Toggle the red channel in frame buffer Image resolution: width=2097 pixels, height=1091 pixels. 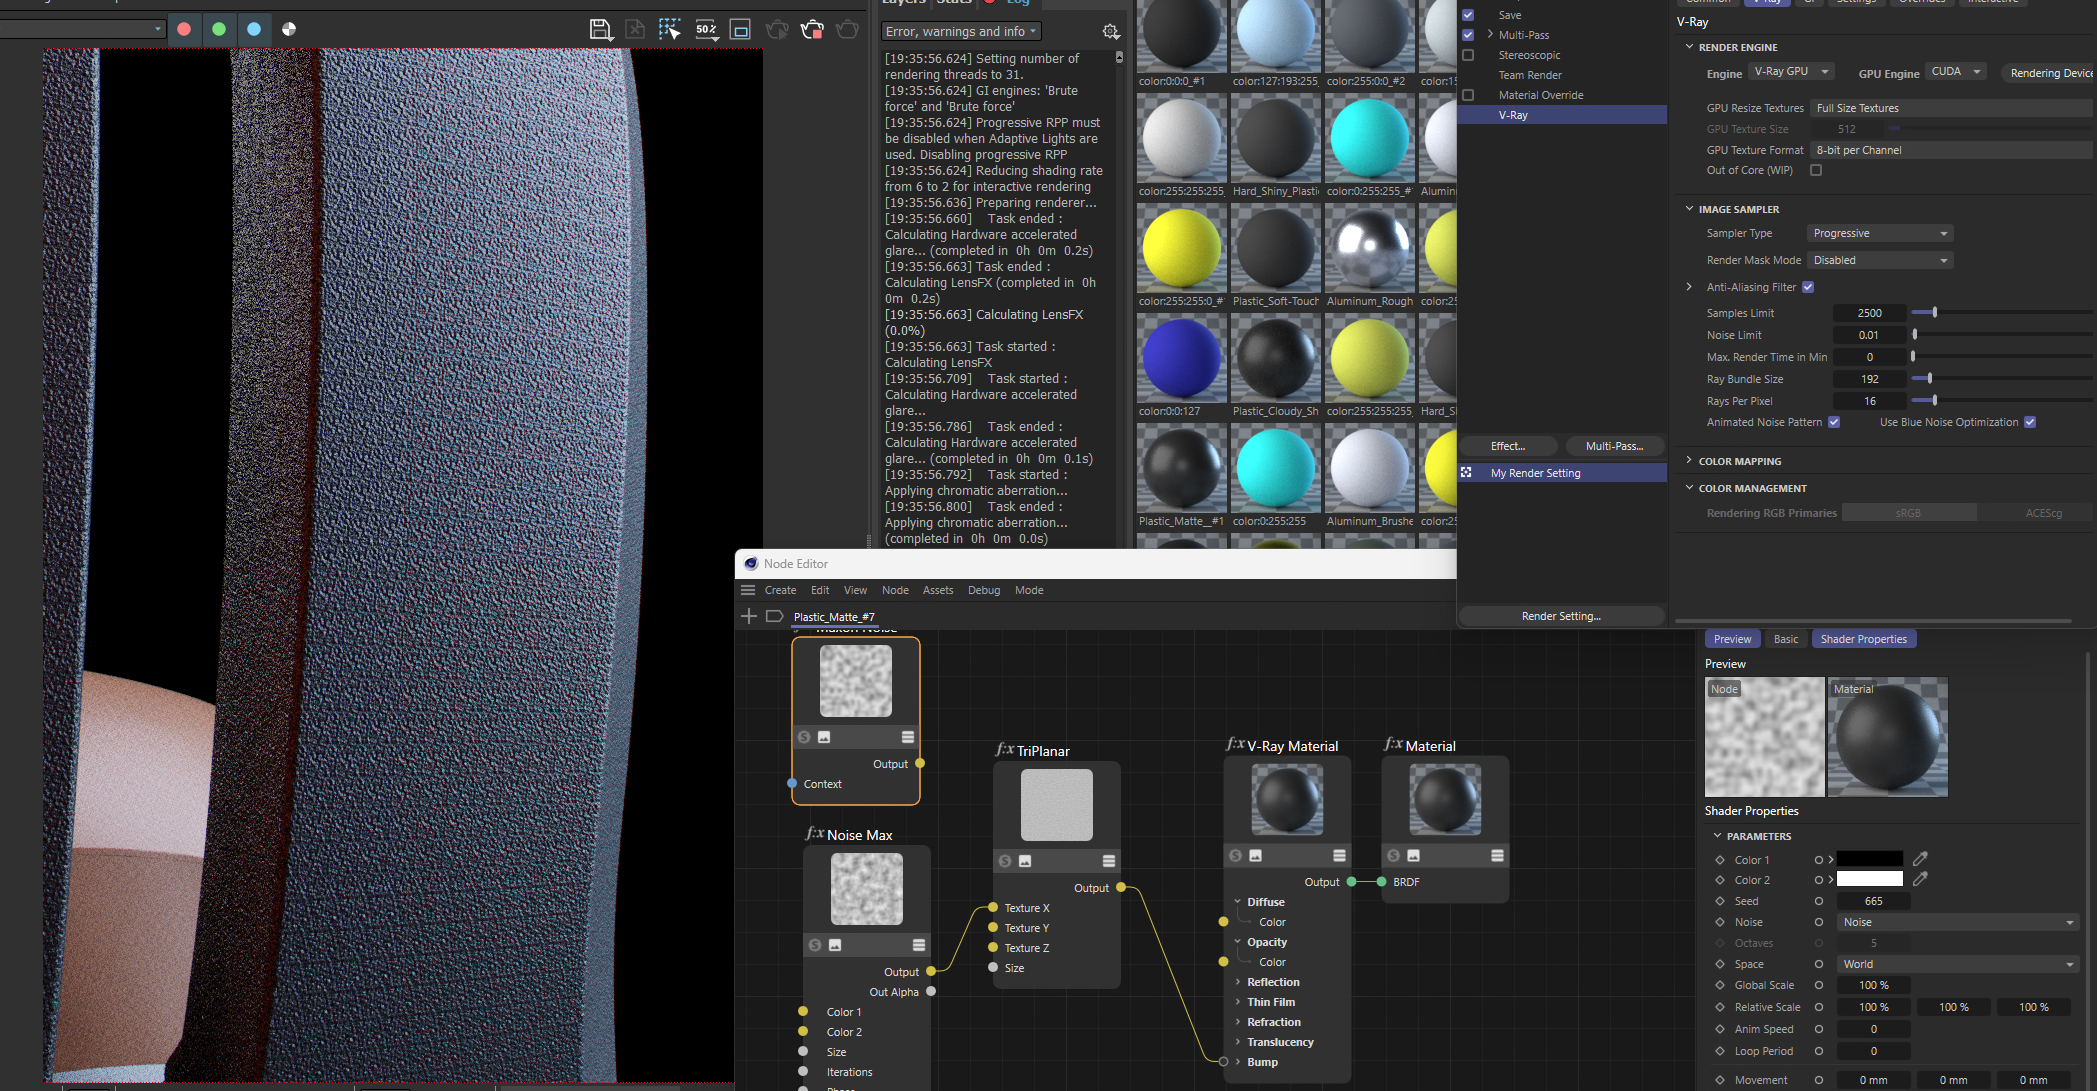coord(184,29)
